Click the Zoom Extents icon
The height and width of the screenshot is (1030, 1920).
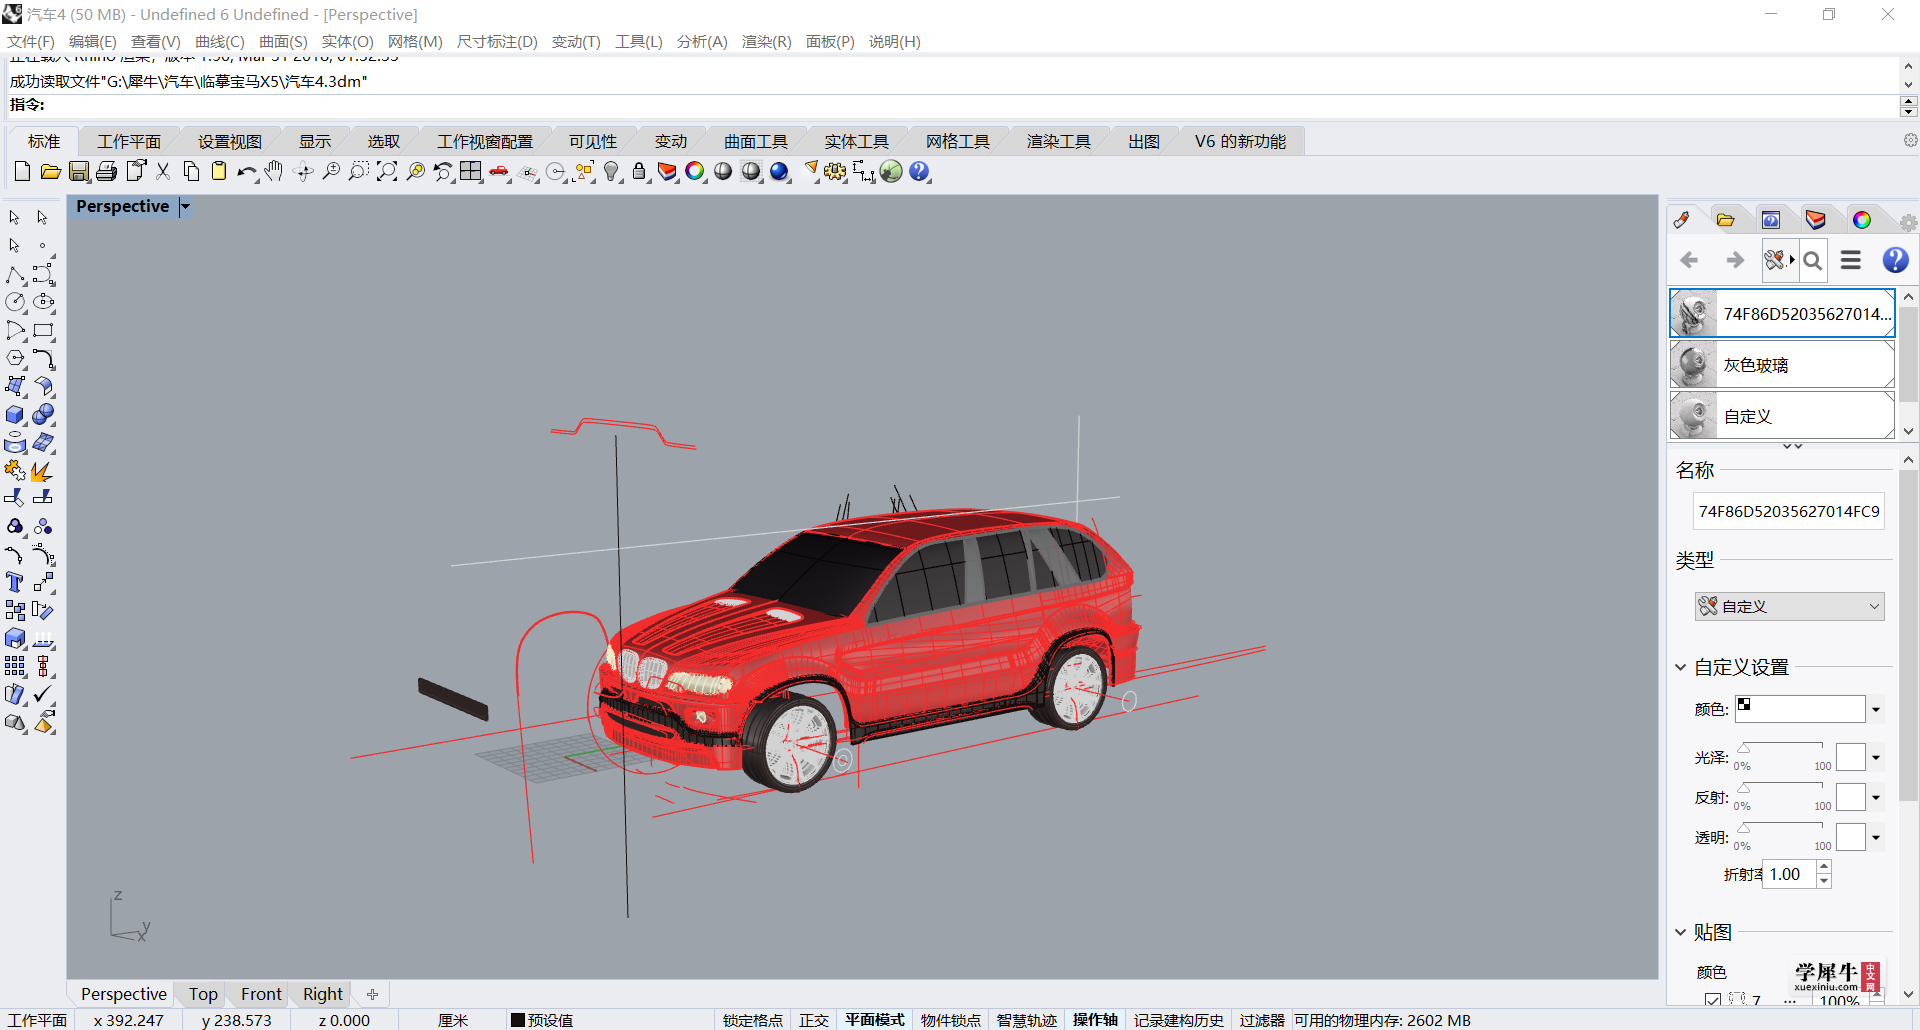[387, 172]
